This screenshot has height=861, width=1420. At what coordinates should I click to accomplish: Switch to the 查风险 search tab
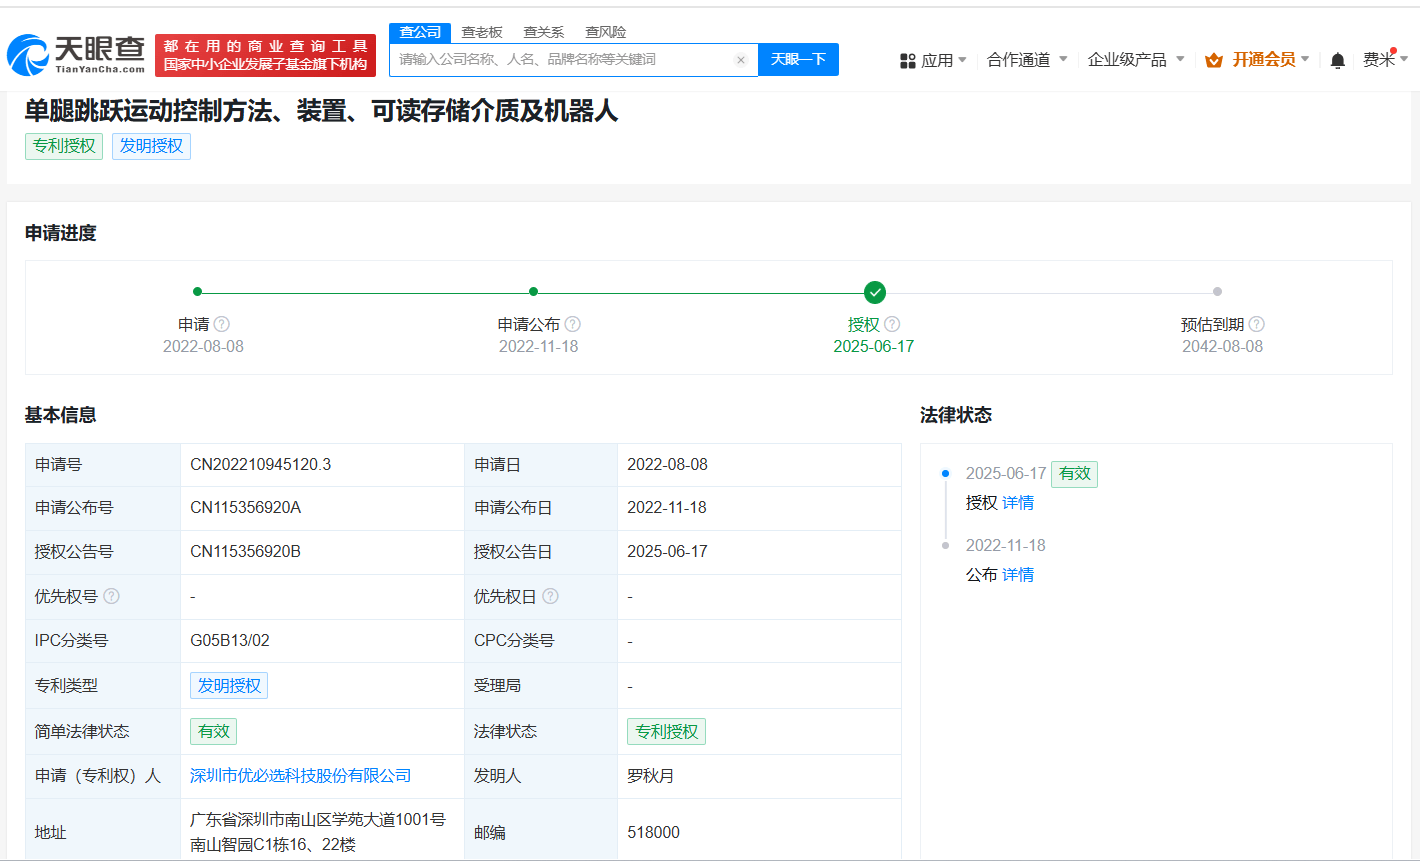tap(605, 32)
